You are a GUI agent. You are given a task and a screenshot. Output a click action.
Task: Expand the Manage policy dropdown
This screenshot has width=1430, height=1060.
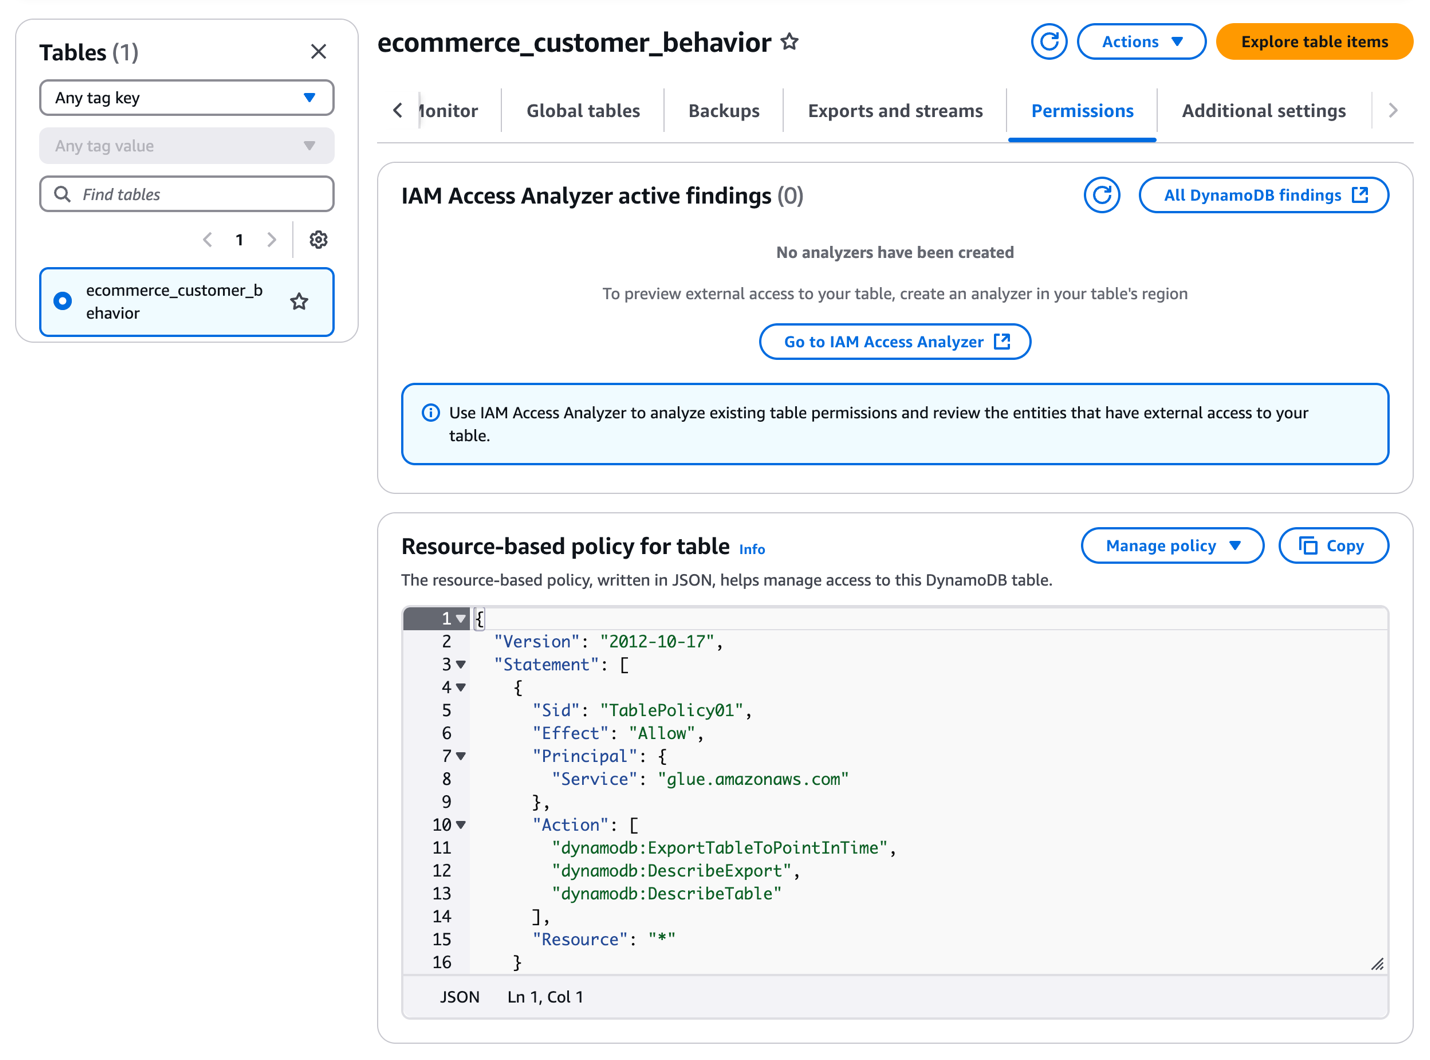(x=1172, y=546)
